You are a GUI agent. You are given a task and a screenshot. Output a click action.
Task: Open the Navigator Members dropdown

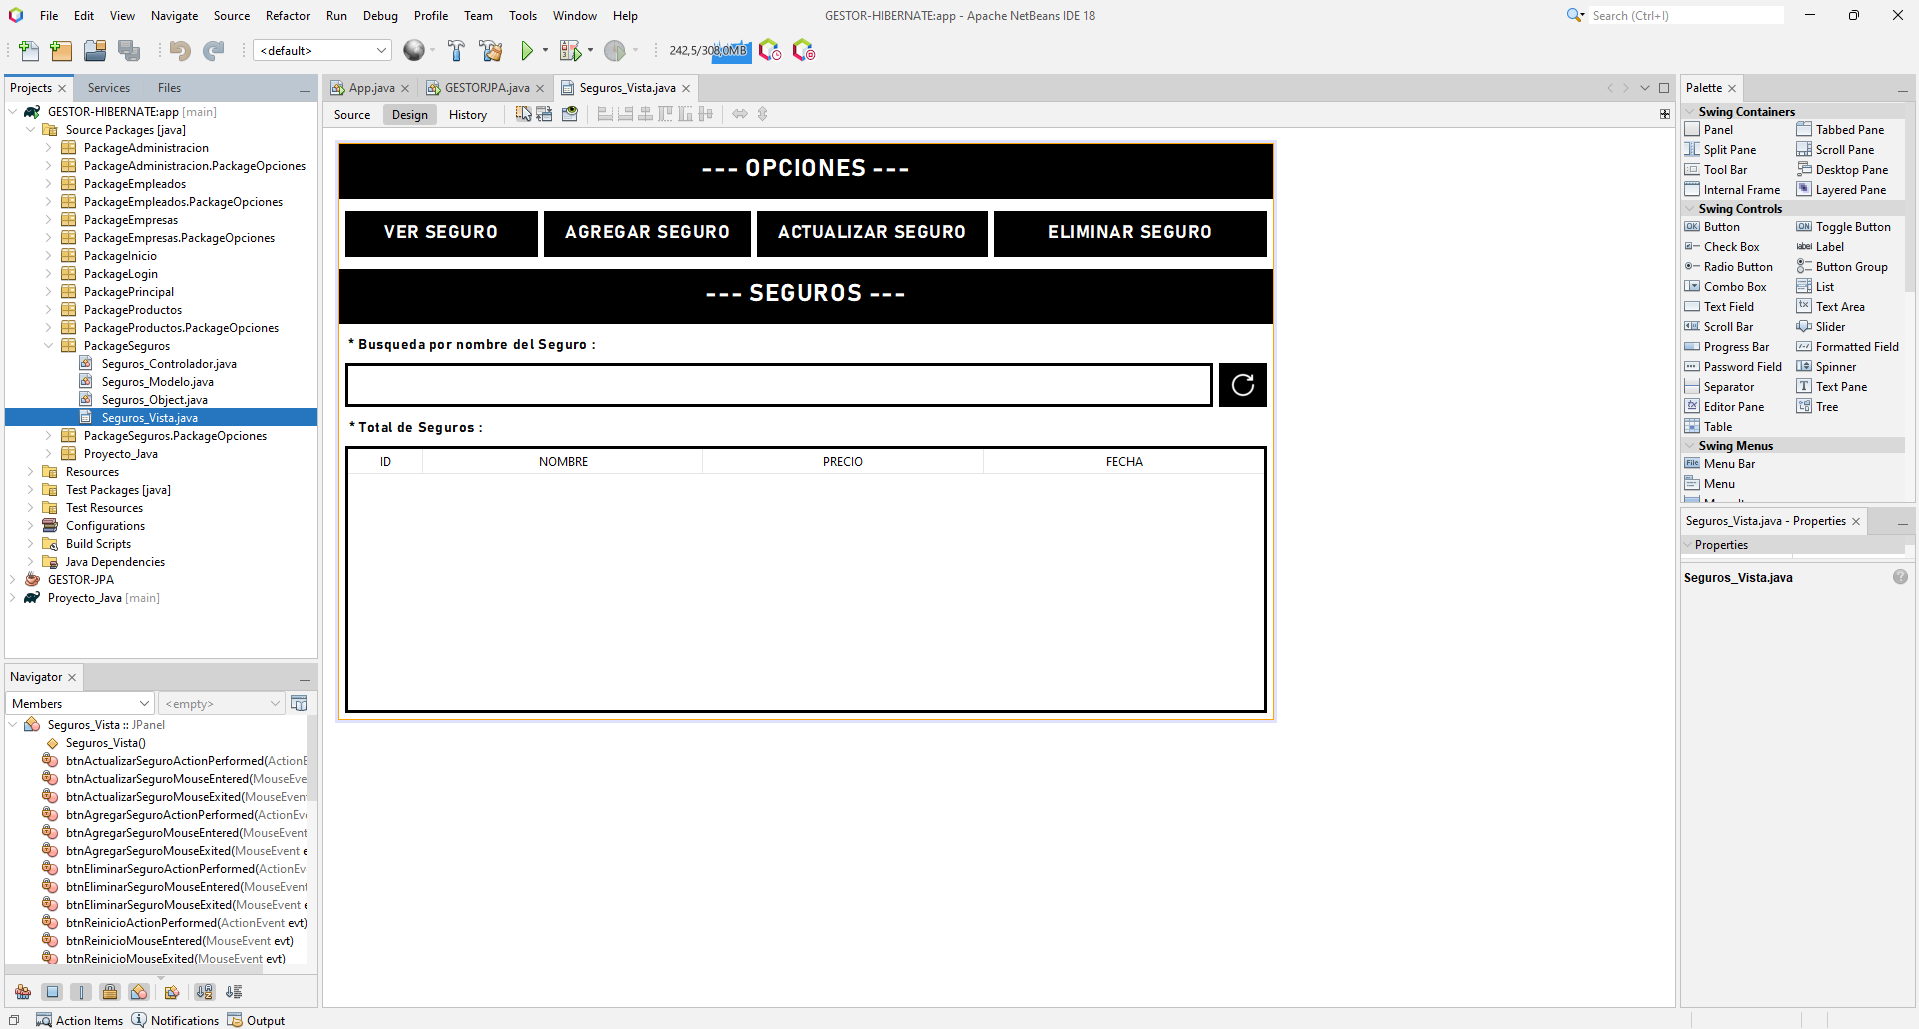(x=80, y=704)
